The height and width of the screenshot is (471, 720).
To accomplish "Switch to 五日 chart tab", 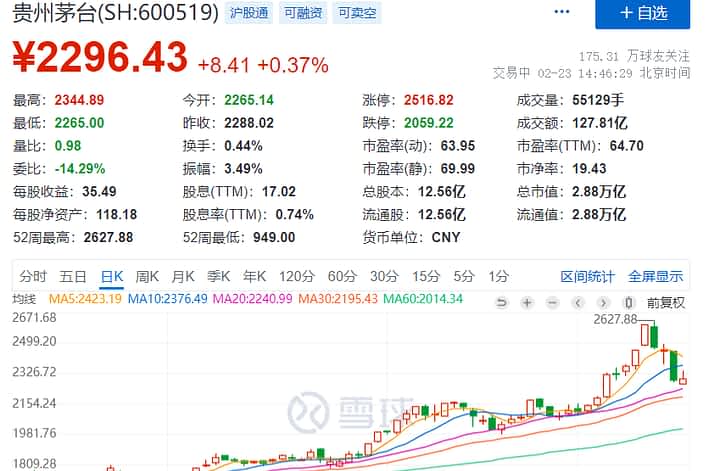I will click(x=73, y=276).
